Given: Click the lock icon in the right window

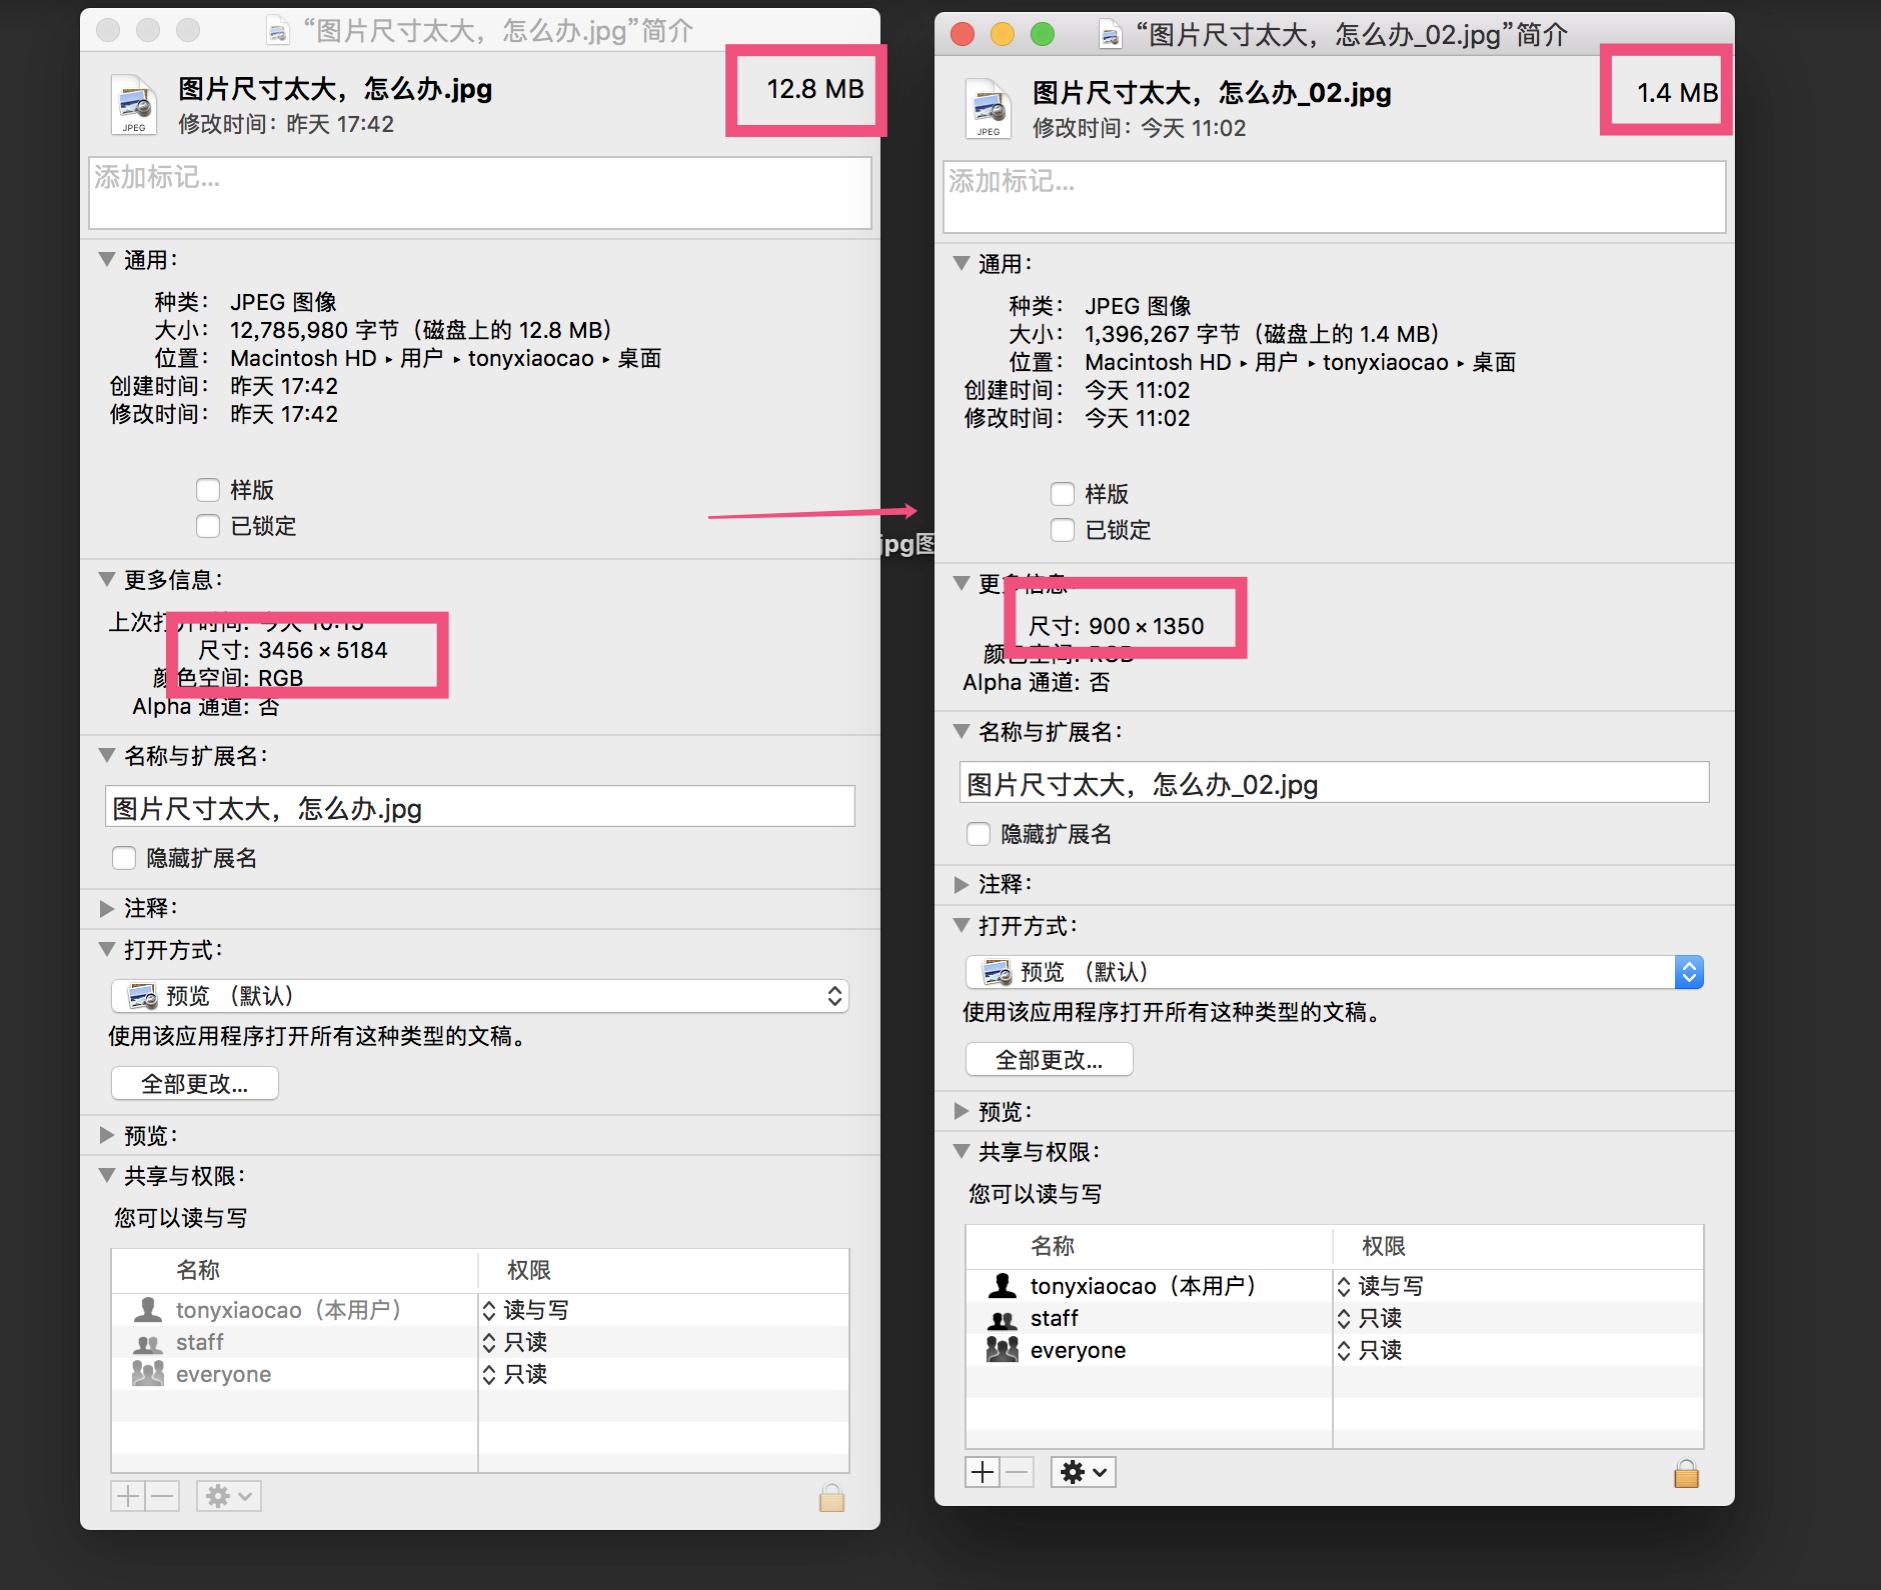Looking at the screenshot, I should 1685,1473.
